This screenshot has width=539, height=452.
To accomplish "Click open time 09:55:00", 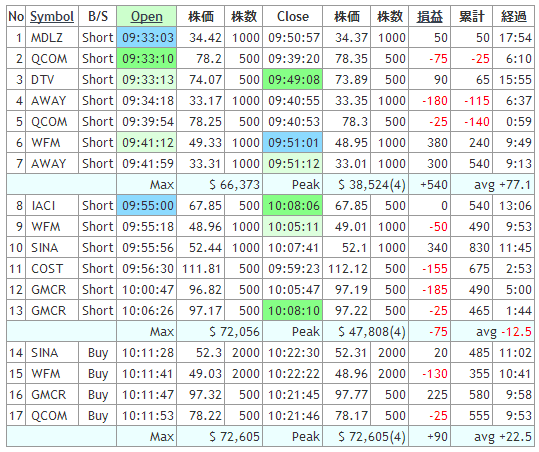I will pos(146,206).
